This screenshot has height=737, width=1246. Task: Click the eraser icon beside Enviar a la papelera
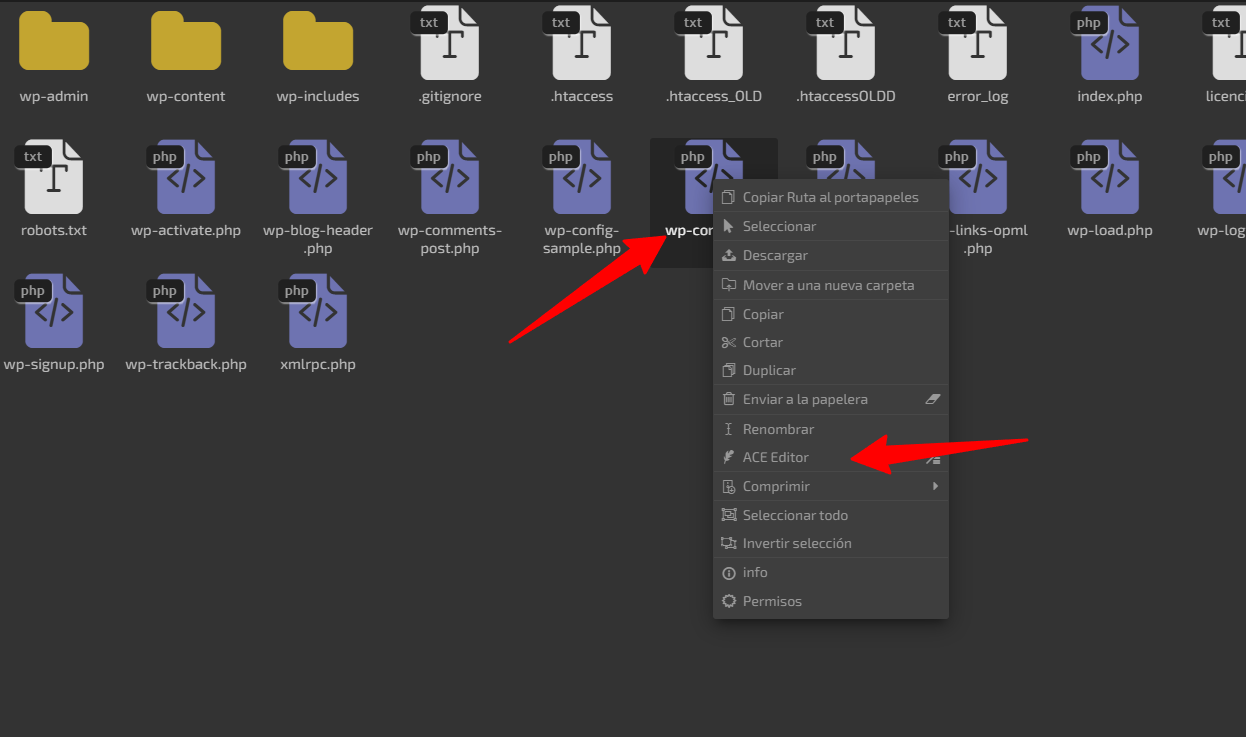[x=933, y=399]
